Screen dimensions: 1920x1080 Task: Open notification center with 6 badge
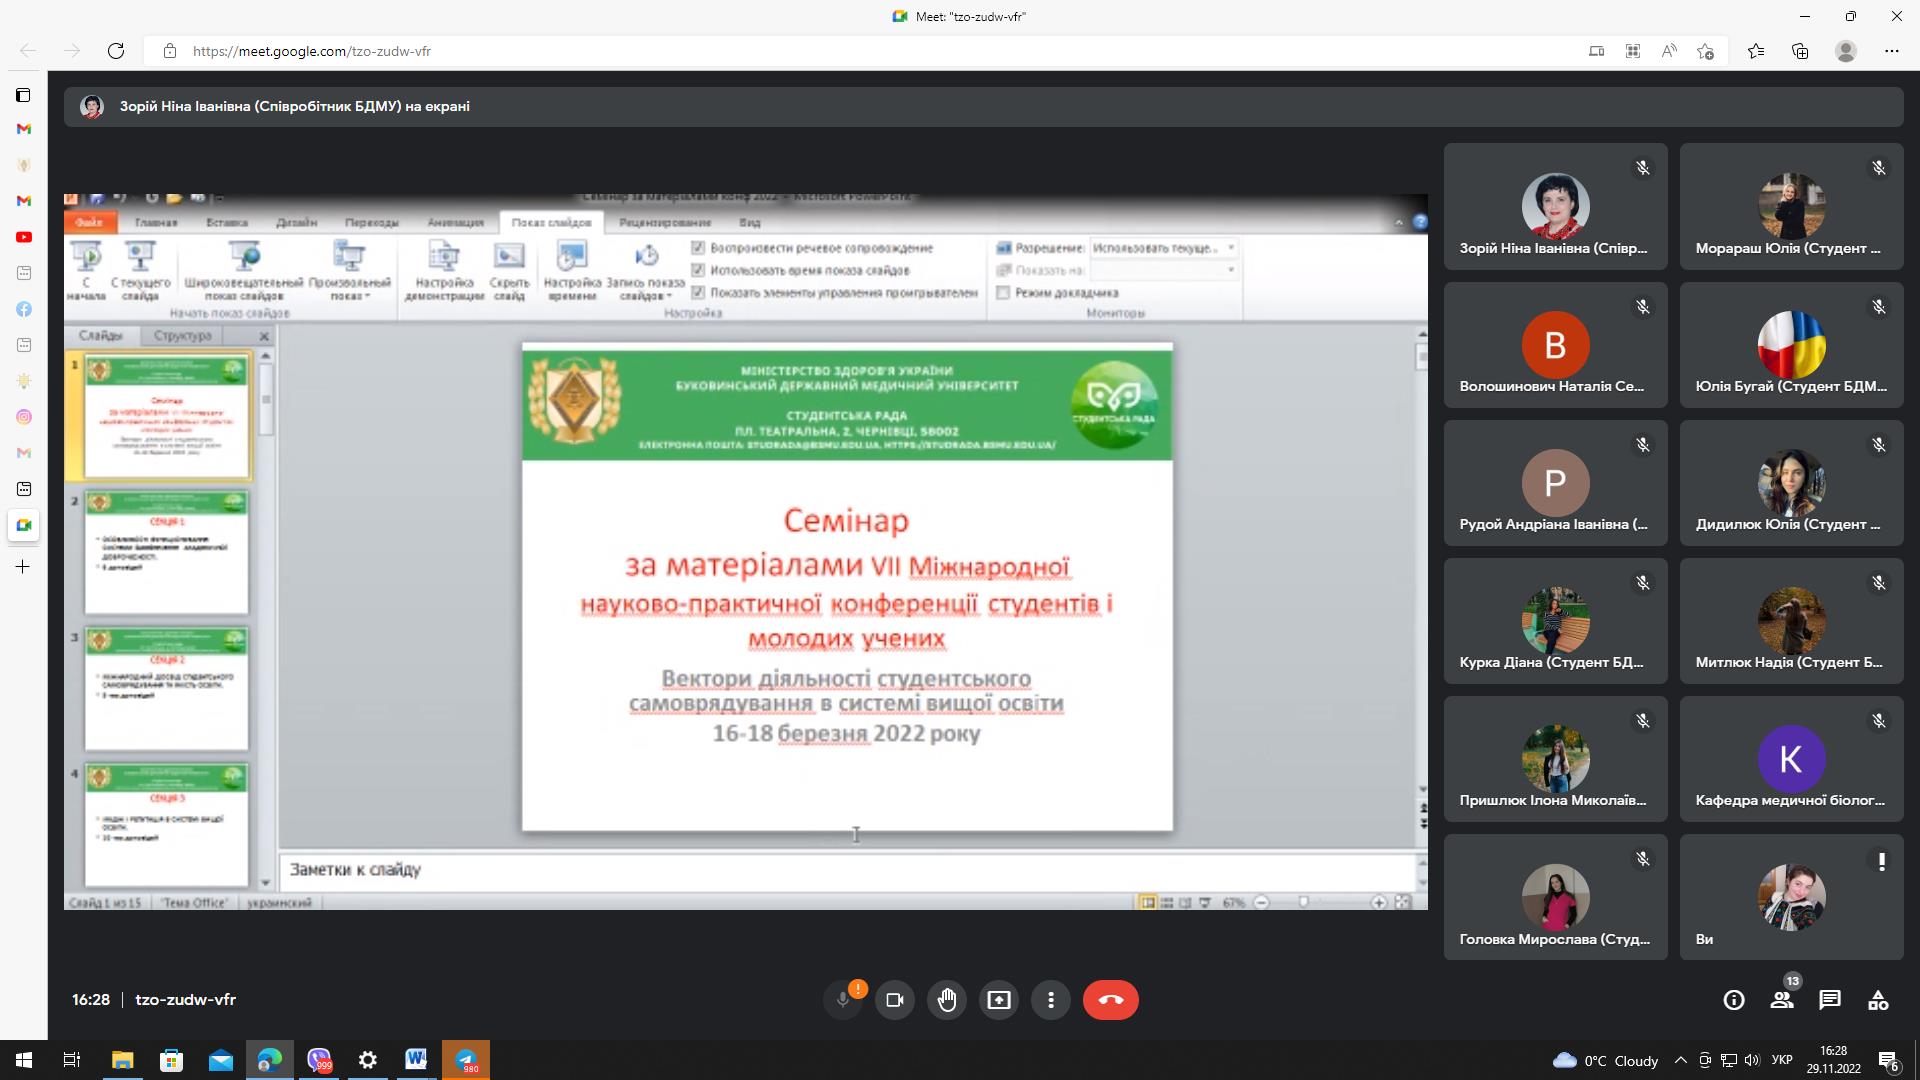coord(1888,1061)
